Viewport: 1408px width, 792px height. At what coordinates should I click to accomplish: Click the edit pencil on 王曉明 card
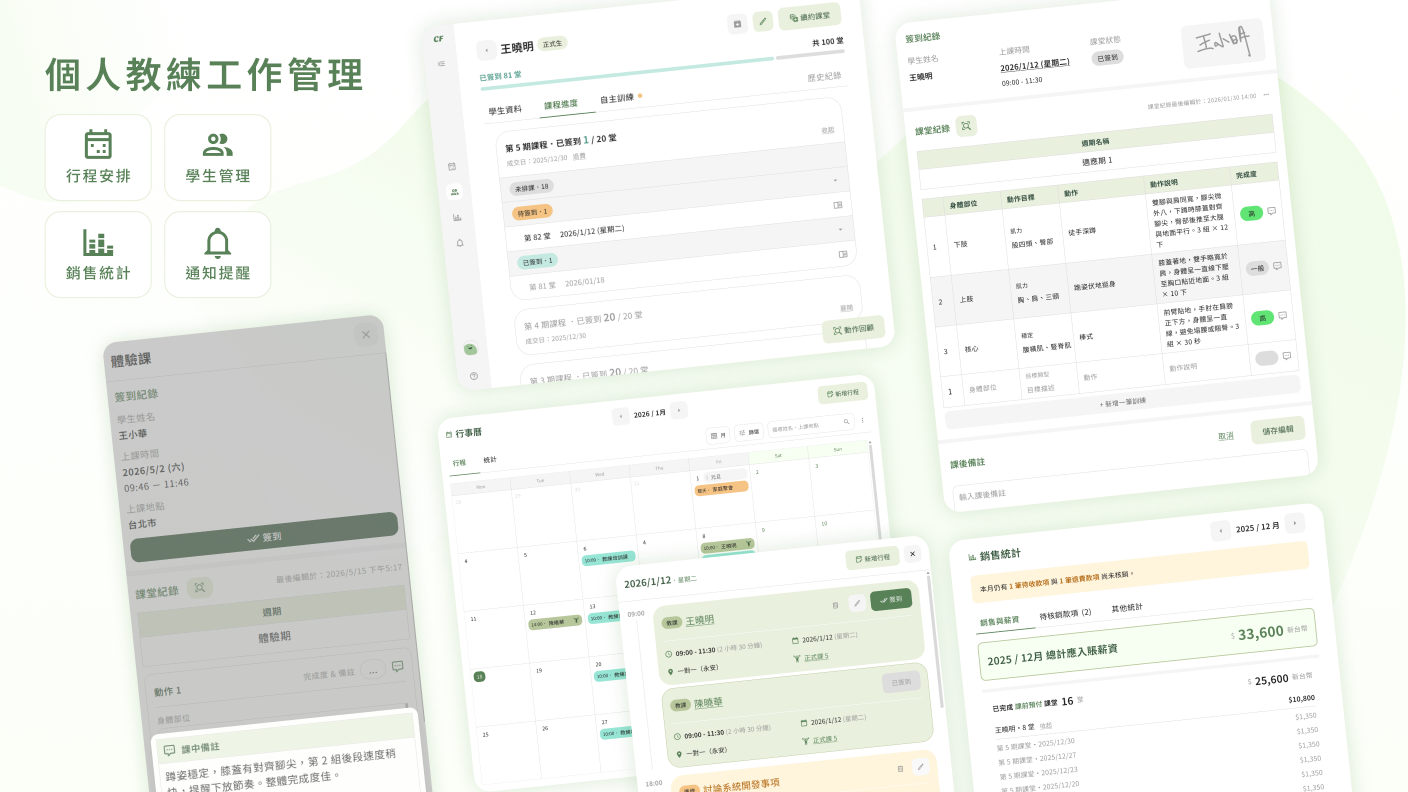pos(857,603)
